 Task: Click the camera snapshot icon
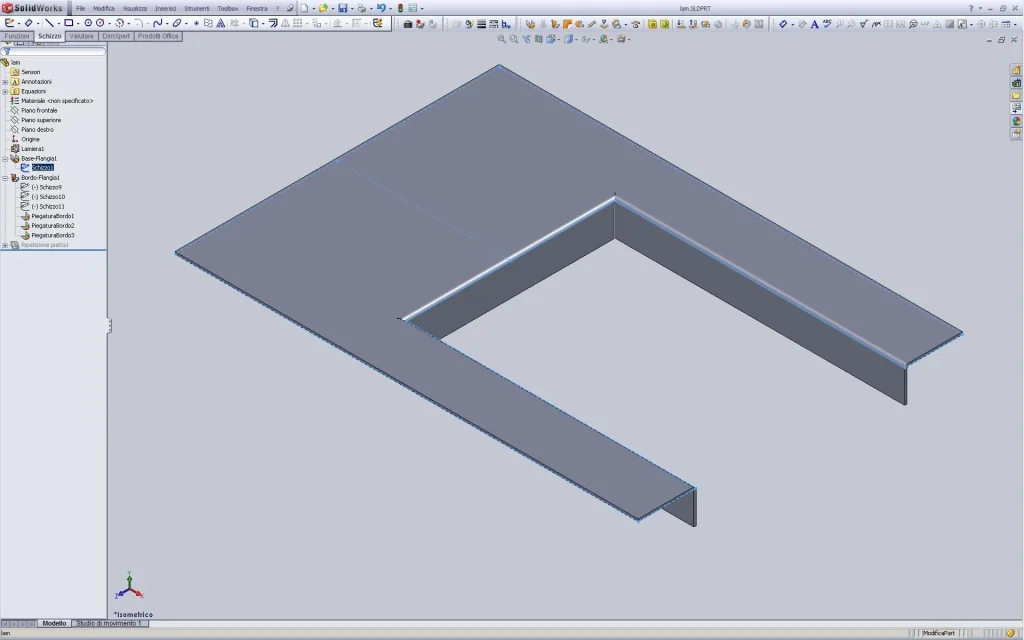[x=408, y=24]
